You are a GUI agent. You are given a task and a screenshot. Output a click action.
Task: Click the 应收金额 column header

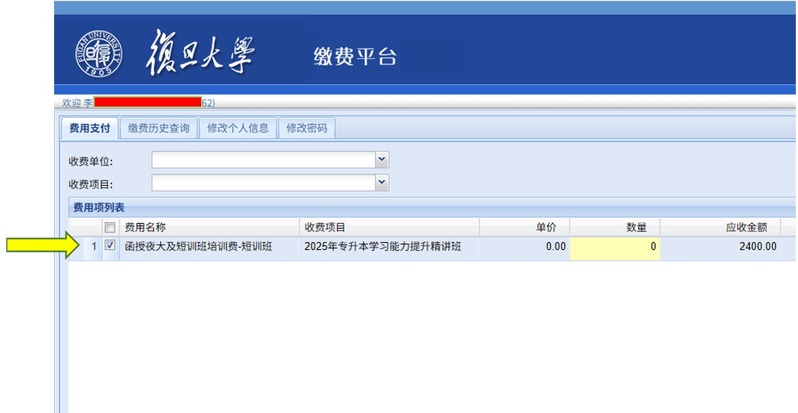tap(718, 228)
